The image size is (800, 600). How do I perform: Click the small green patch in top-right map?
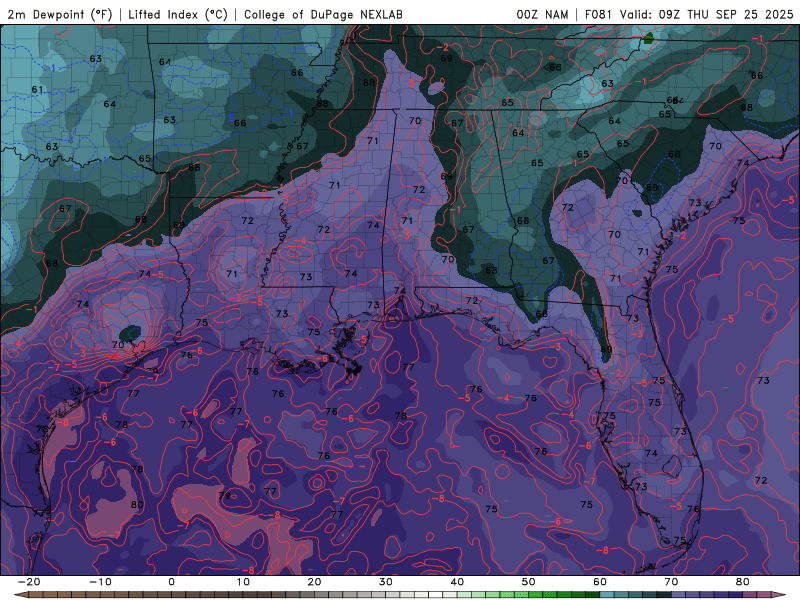[x=648, y=38]
